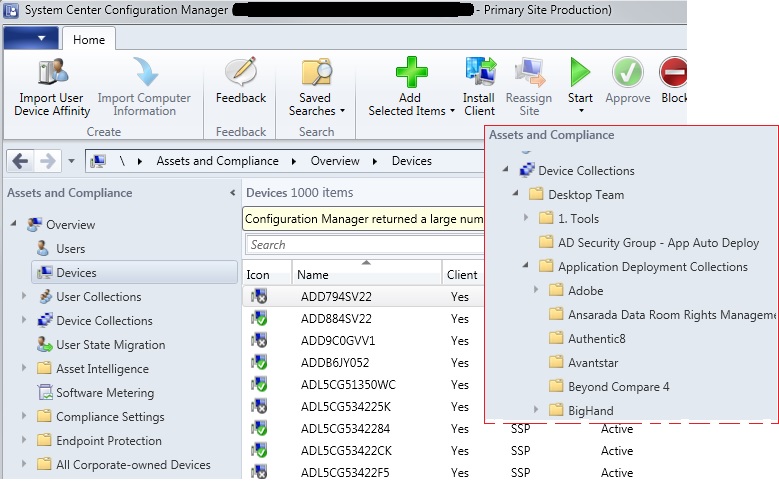Expand the Compliance Settings node
Image resolution: width=779 pixels, height=482 pixels.
[23, 416]
